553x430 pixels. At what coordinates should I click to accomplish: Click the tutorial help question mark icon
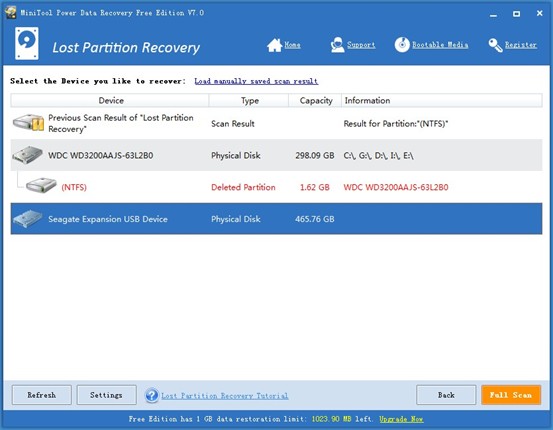click(152, 395)
